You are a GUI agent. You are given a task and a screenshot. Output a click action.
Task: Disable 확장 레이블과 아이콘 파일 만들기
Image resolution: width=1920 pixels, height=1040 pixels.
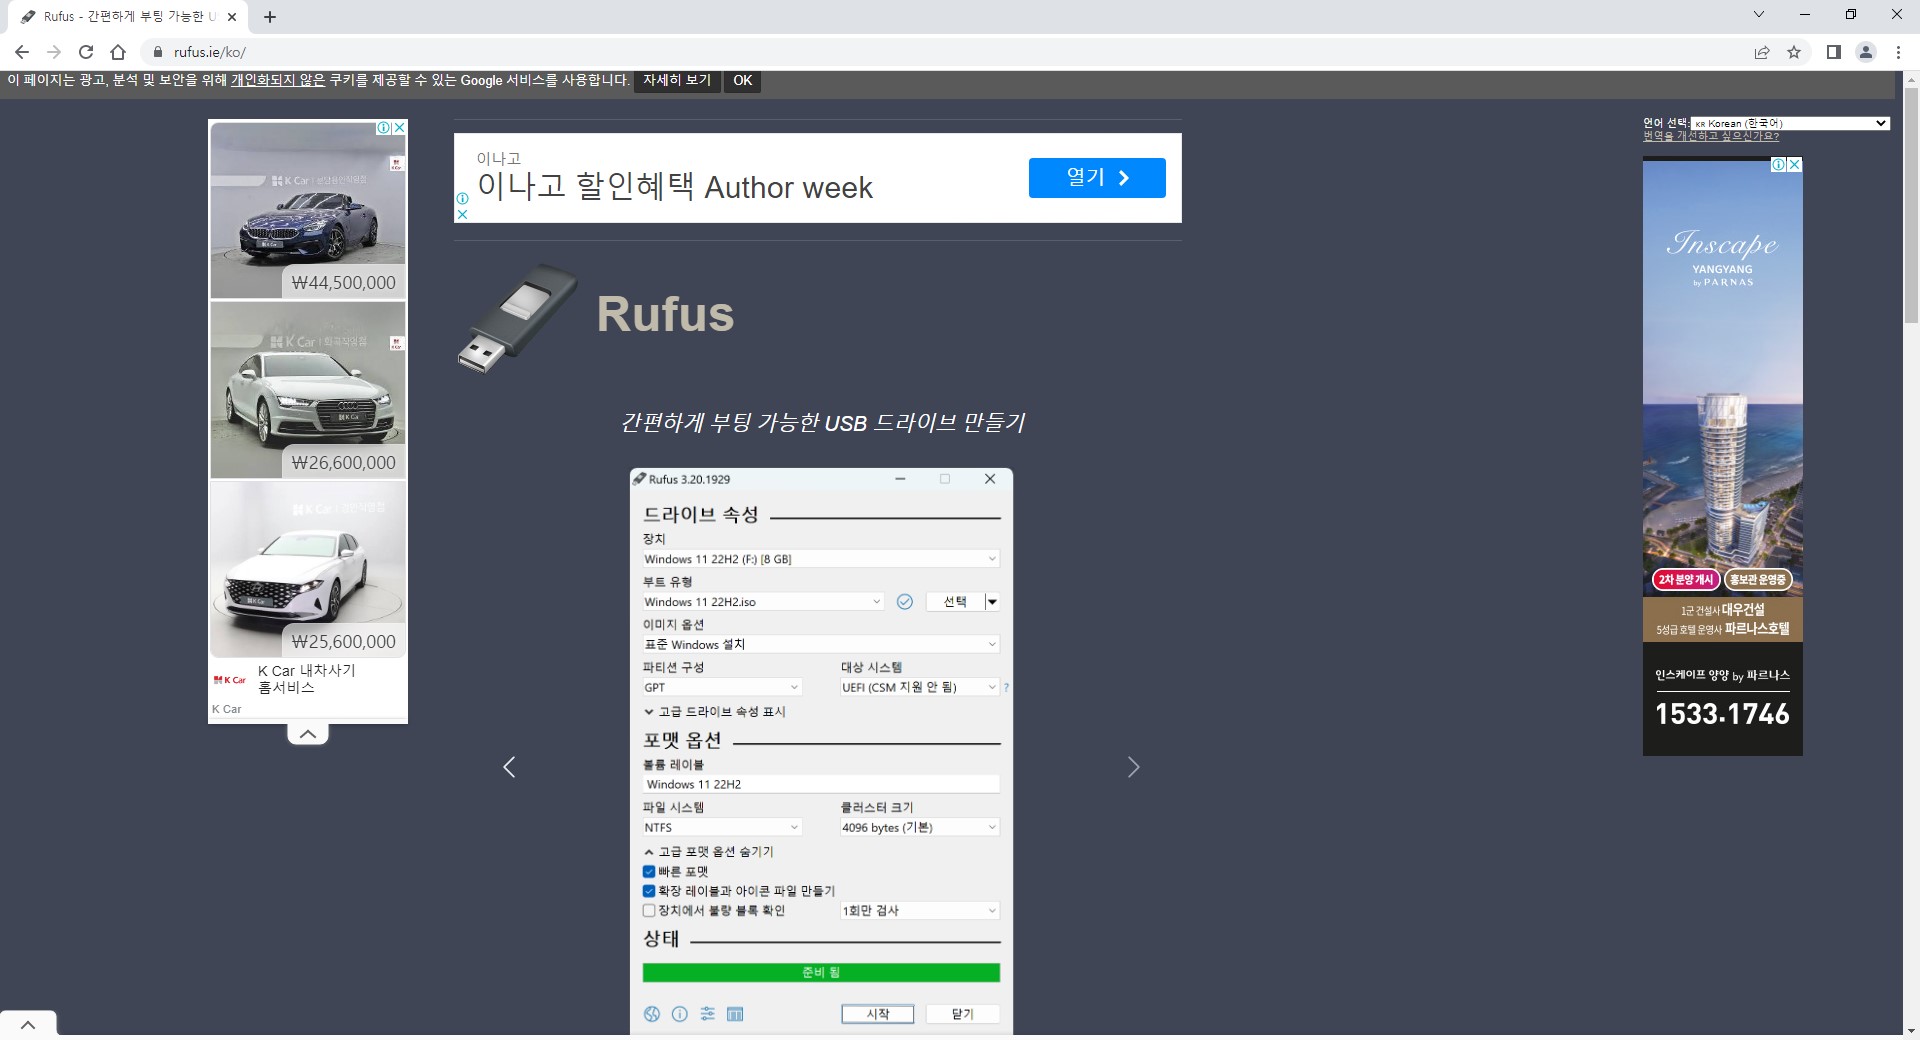(x=650, y=891)
